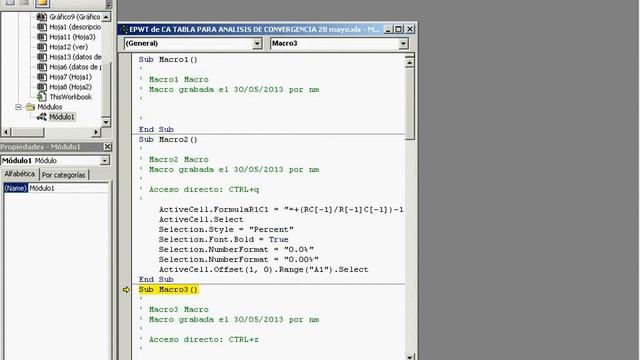Click the highlighted Sub Macro3() line
This screenshot has width=640, height=360.
pos(168,289)
